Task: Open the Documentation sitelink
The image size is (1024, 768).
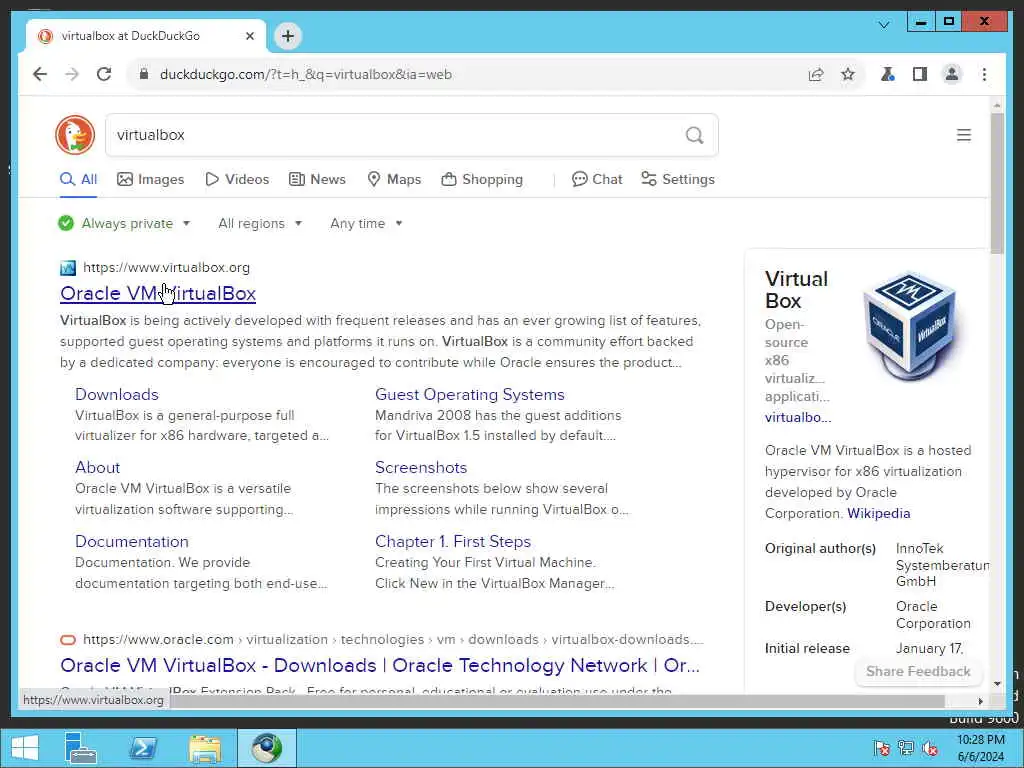Action: click(132, 541)
